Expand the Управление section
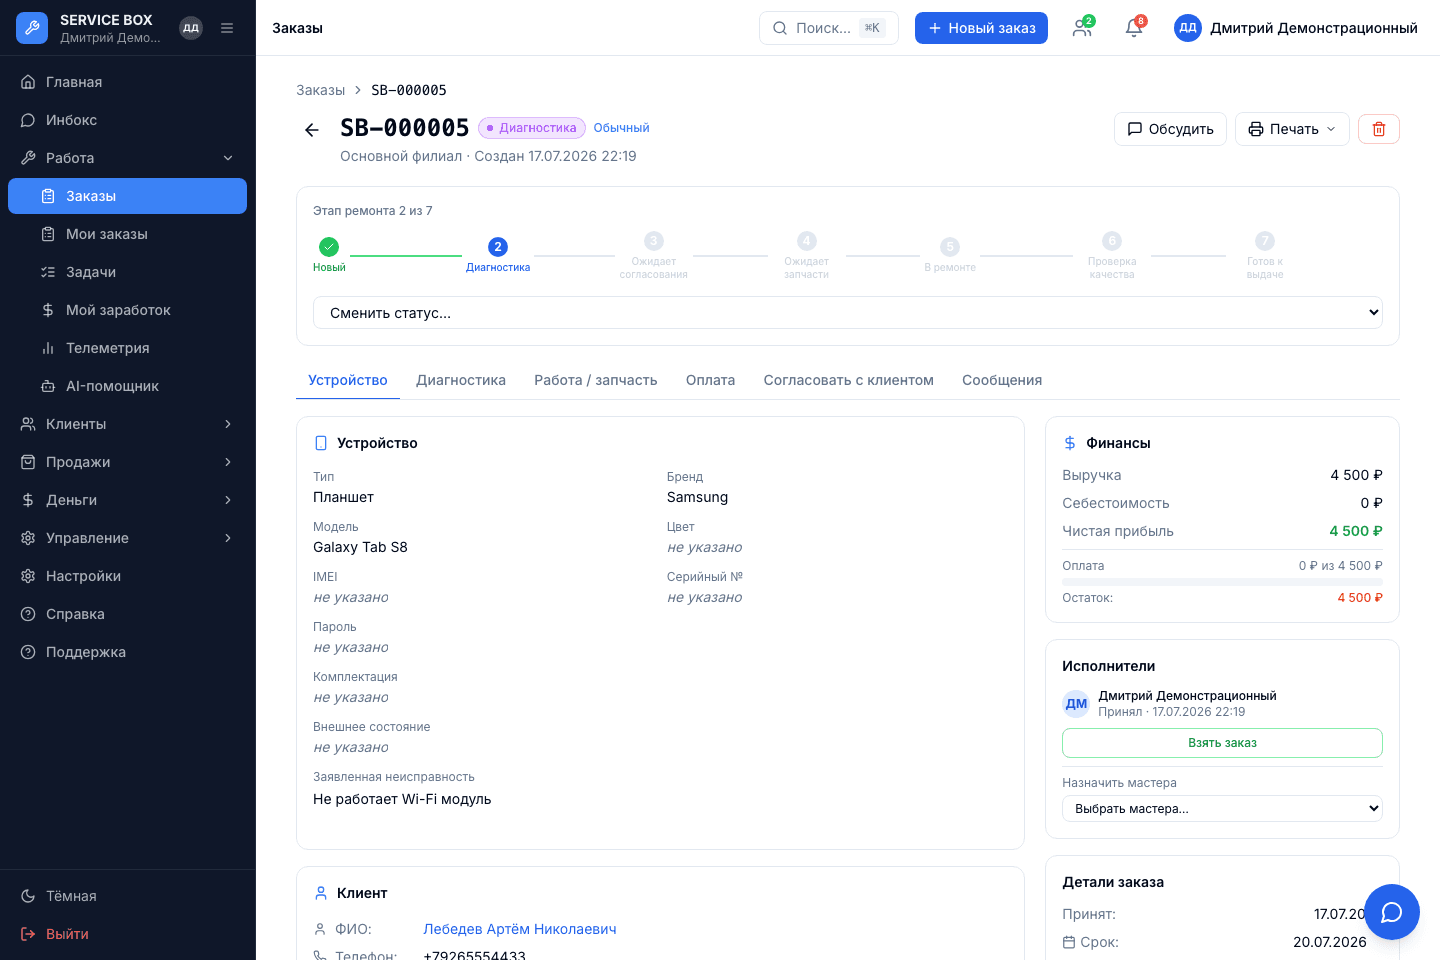 (128, 538)
